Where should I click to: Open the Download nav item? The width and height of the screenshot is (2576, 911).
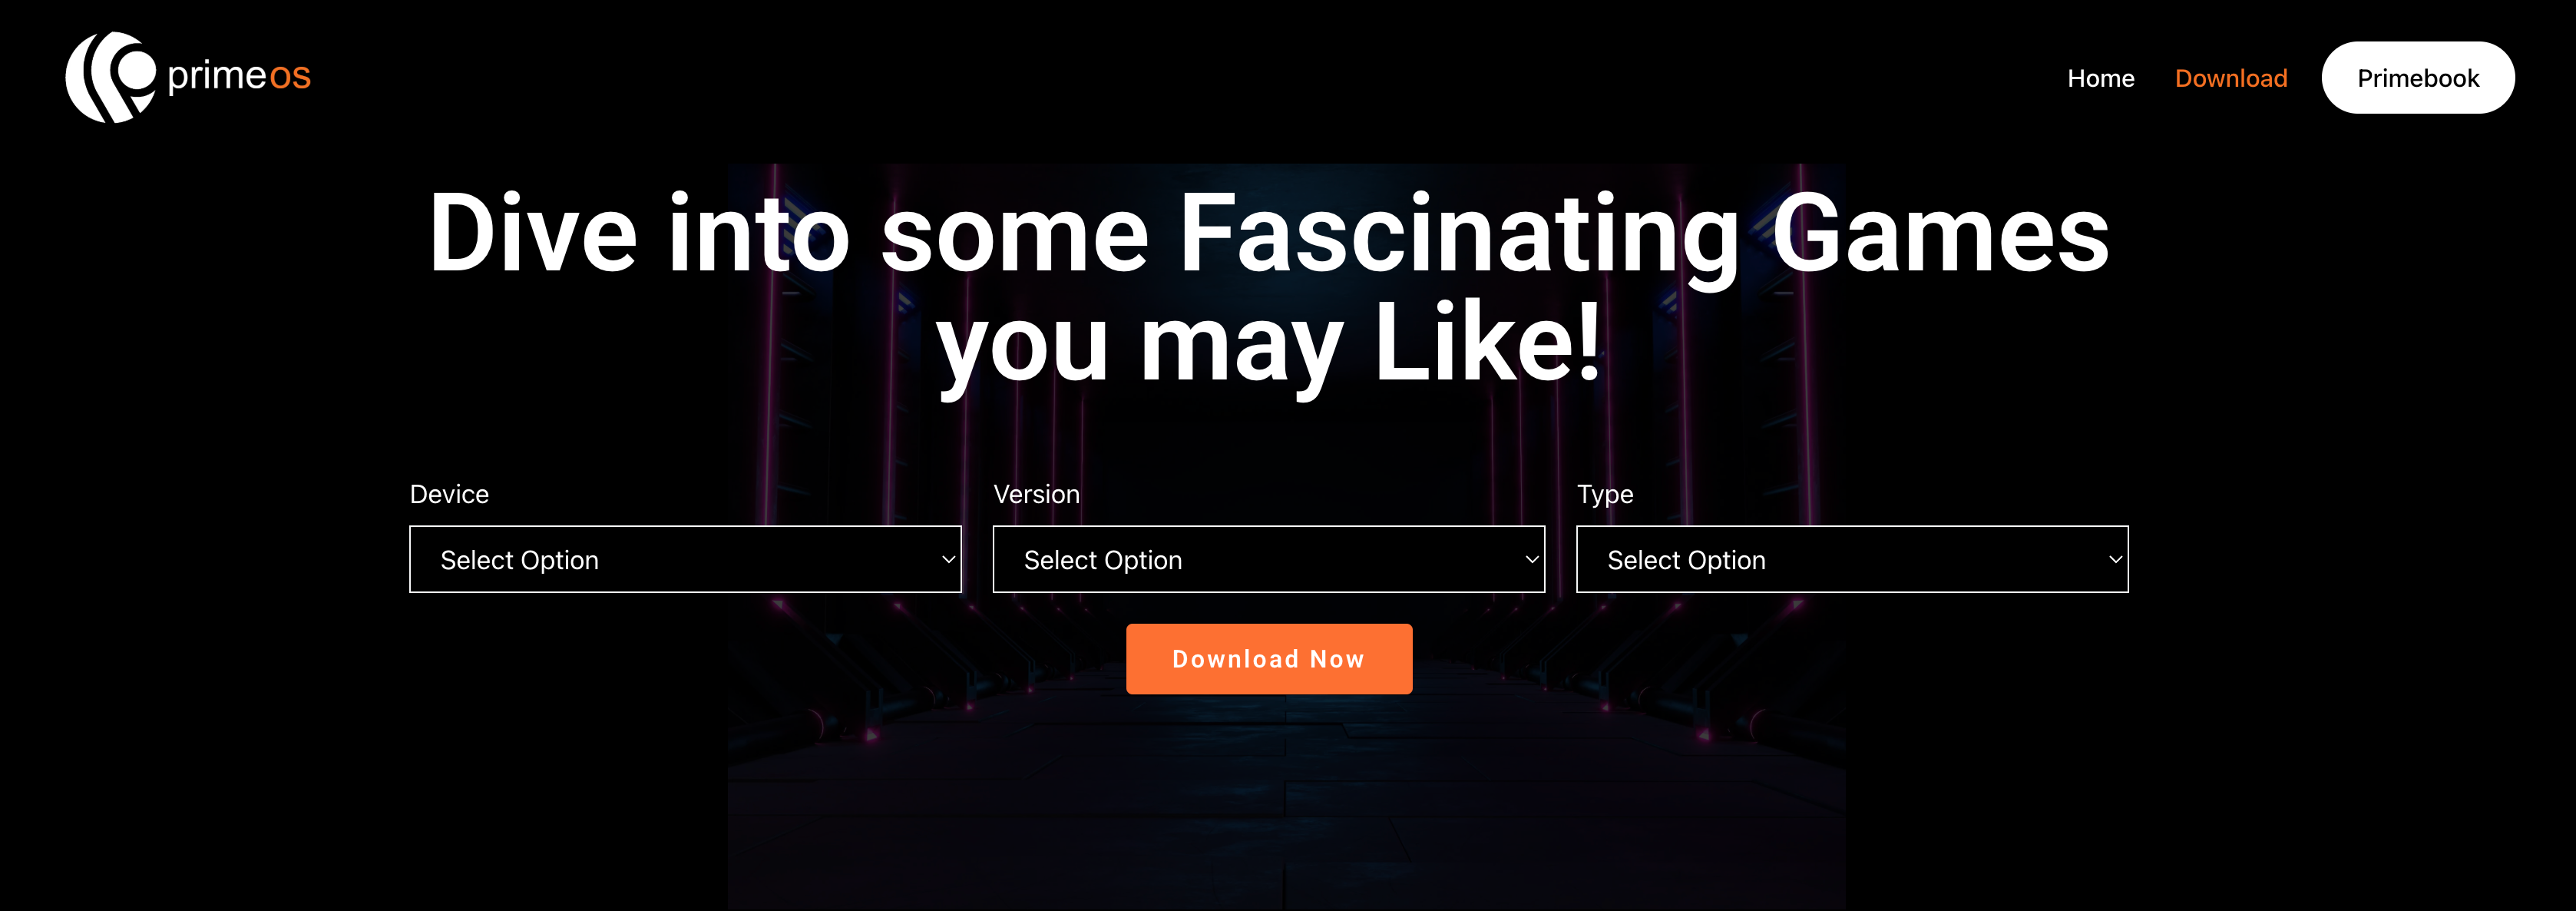[2230, 78]
